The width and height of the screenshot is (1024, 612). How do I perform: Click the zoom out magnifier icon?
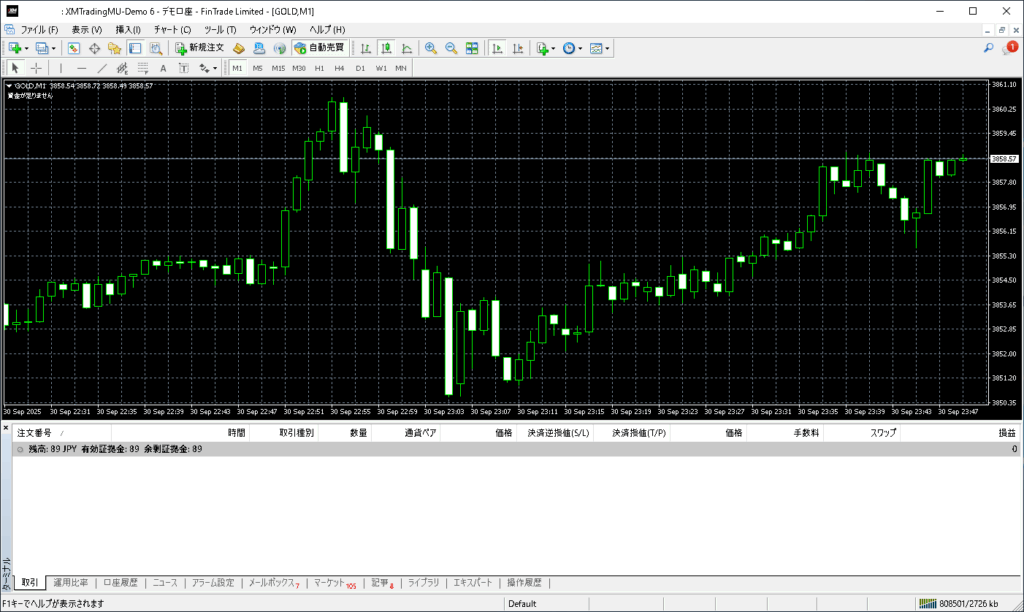pos(451,48)
